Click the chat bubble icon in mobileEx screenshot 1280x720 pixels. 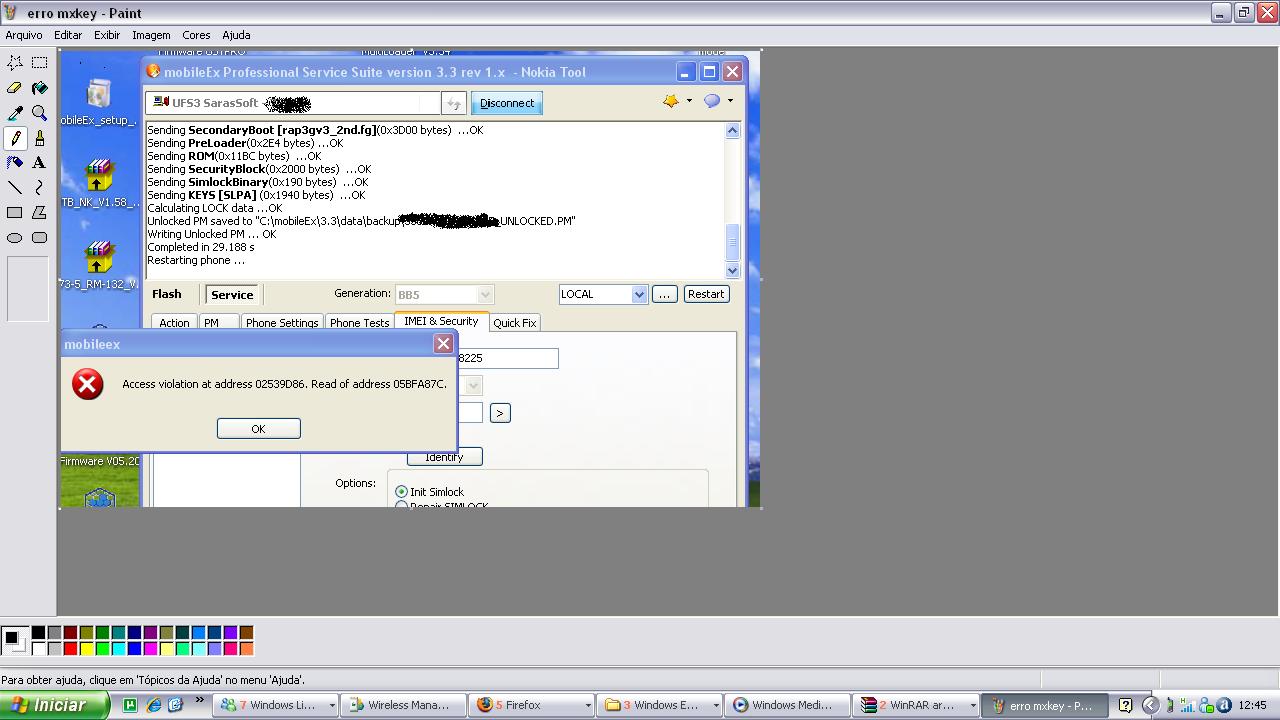(712, 101)
